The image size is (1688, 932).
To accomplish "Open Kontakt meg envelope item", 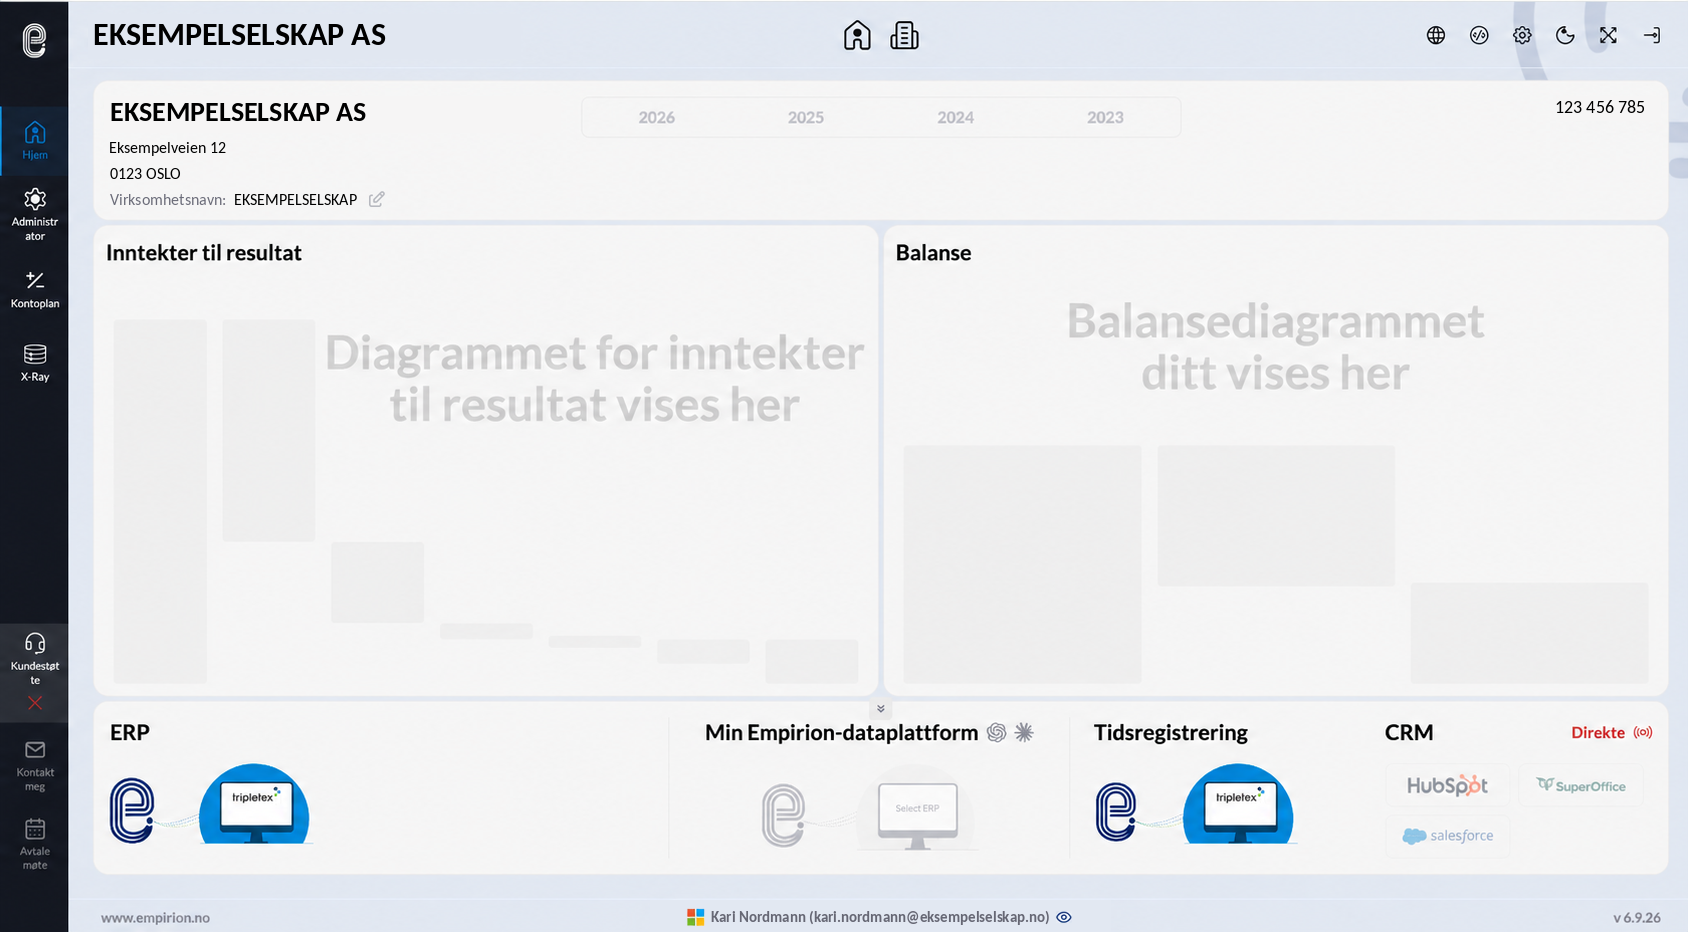I will click(x=35, y=765).
